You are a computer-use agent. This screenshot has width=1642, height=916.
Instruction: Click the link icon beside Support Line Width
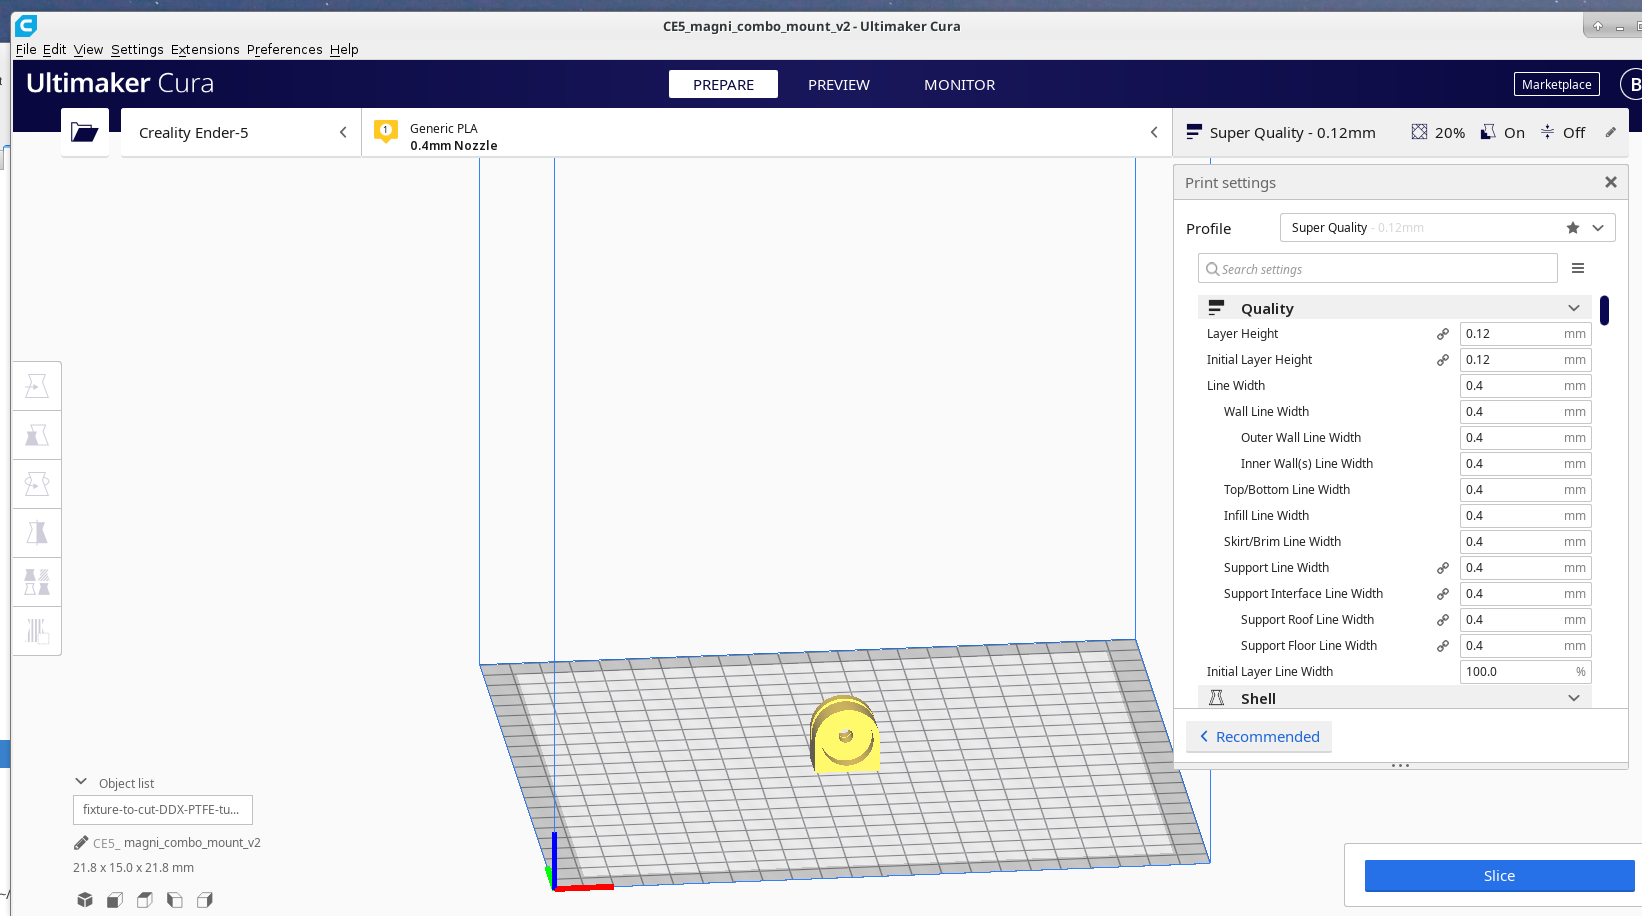tap(1443, 568)
